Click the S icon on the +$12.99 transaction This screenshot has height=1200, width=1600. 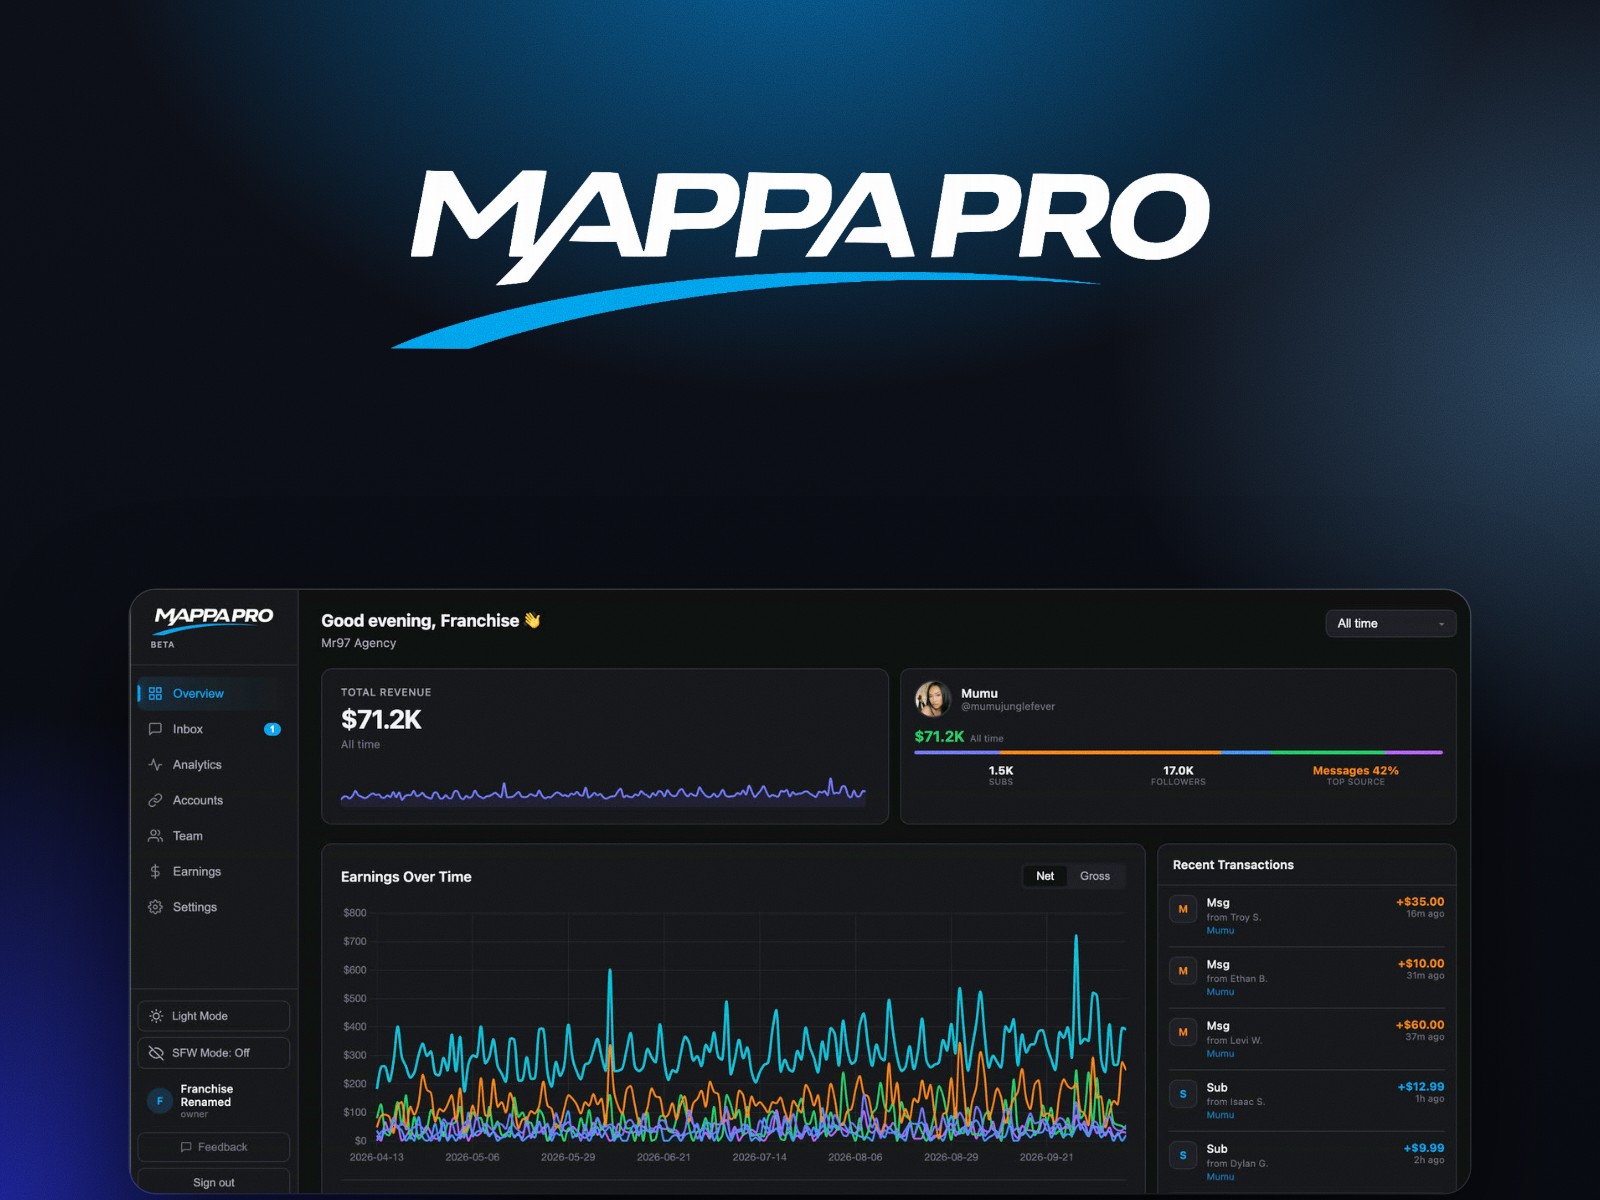pyautogui.click(x=1183, y=1094)
